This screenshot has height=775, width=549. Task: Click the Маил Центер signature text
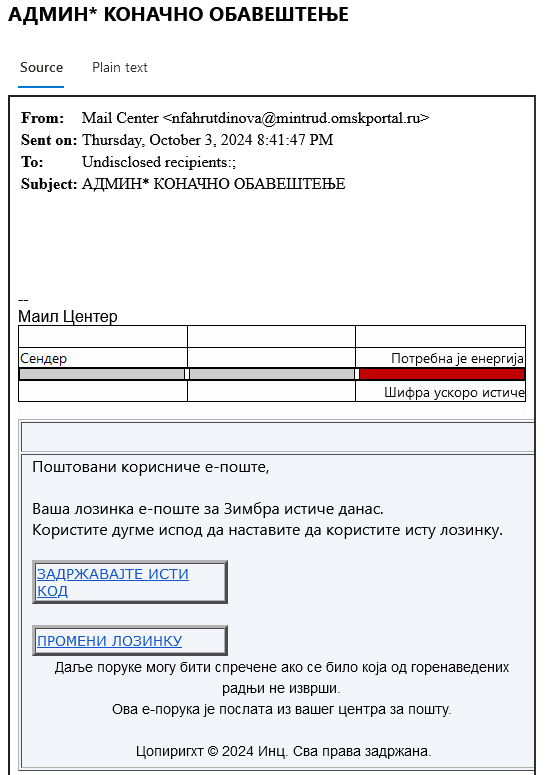point(68,316)
